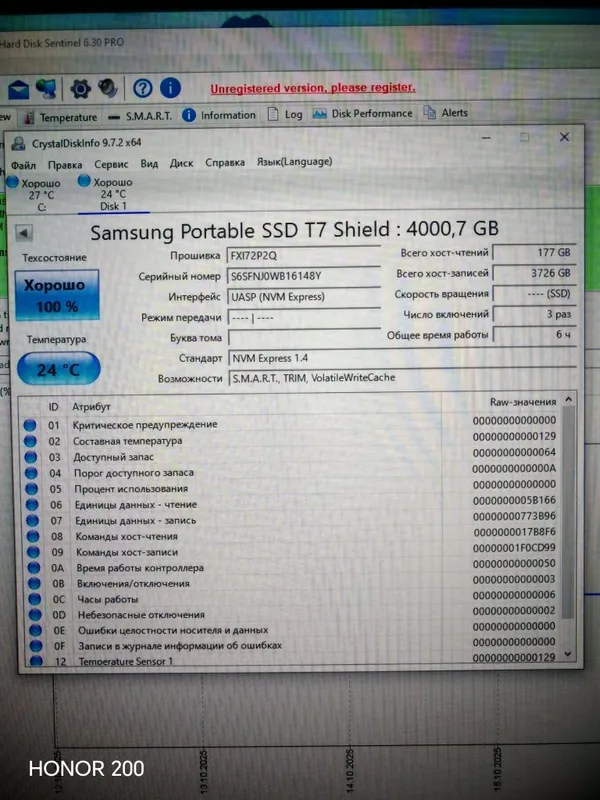Select the Доступный запас attribute row
Image resolution: width=600 pixels, height=800 pixels.
[x=291, y=455]
